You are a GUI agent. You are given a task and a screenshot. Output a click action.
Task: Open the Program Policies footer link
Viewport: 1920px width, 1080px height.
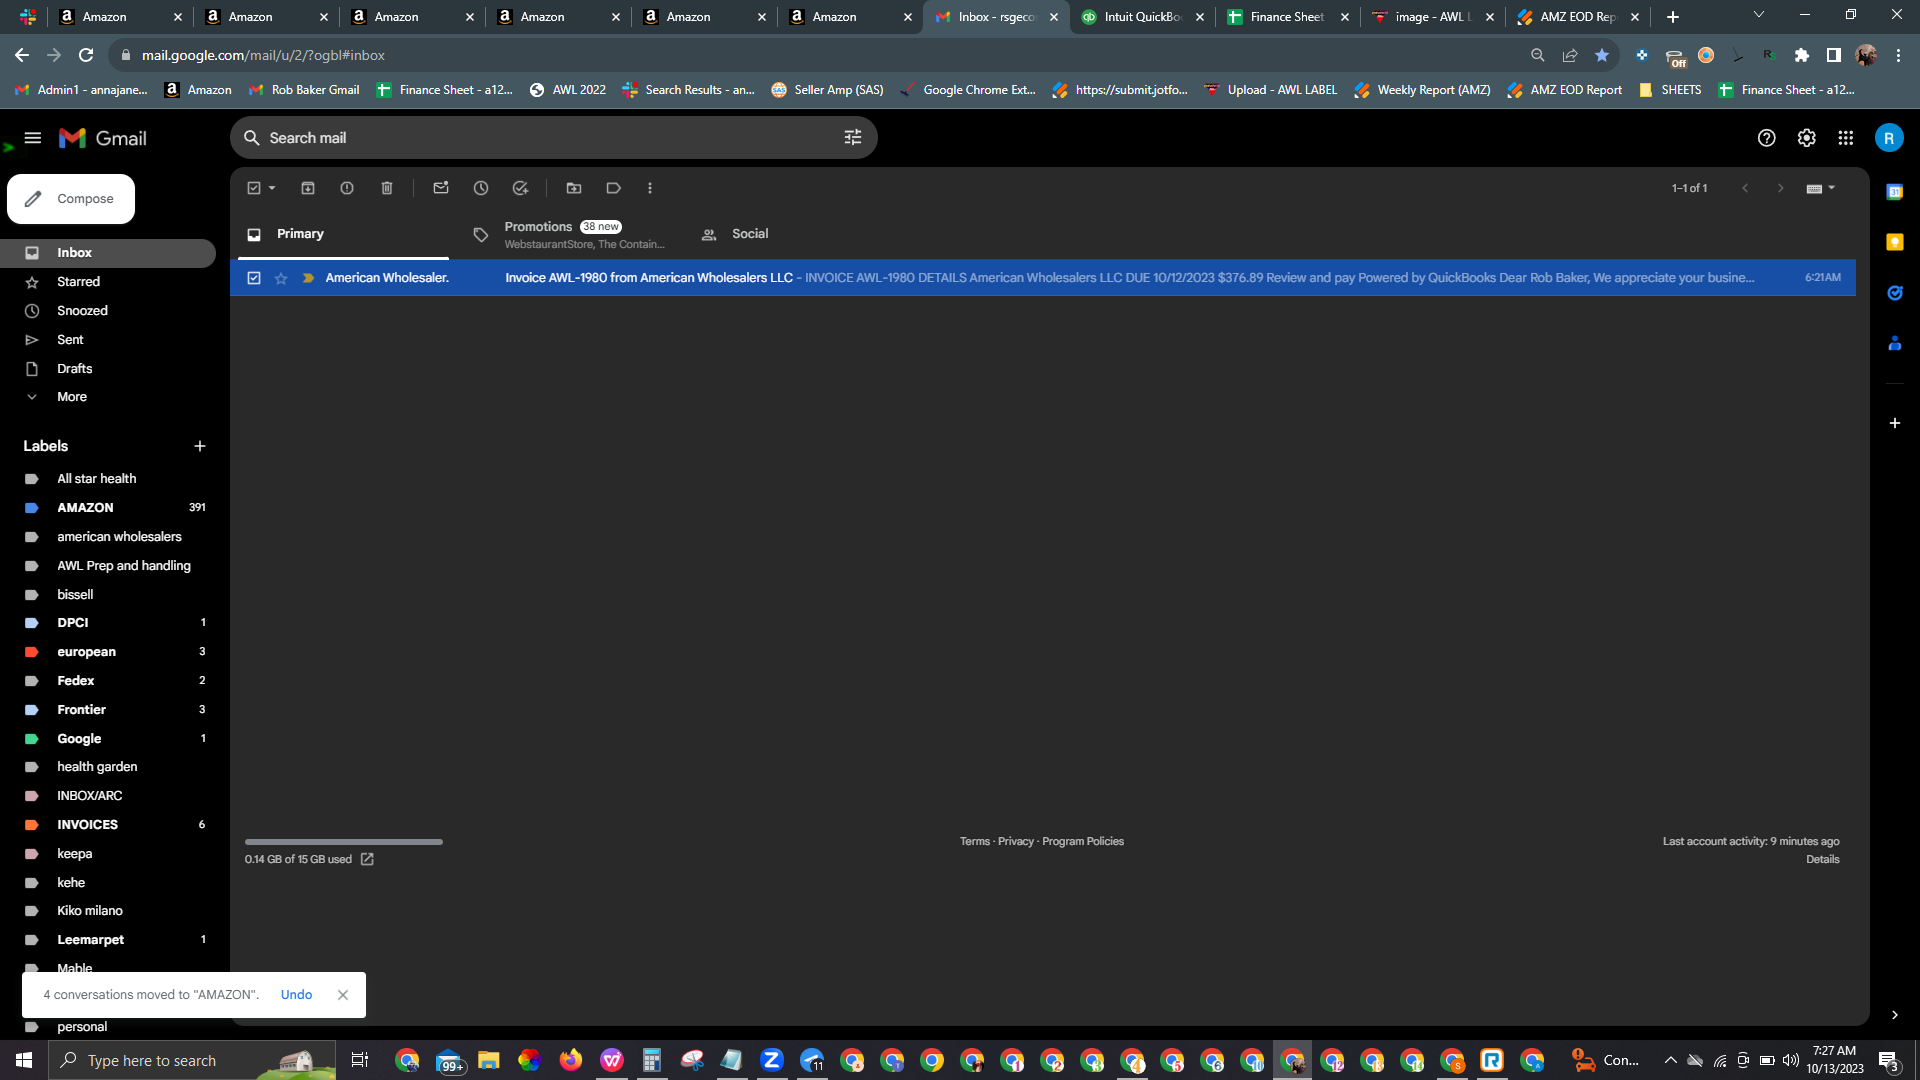point(1083,842)
